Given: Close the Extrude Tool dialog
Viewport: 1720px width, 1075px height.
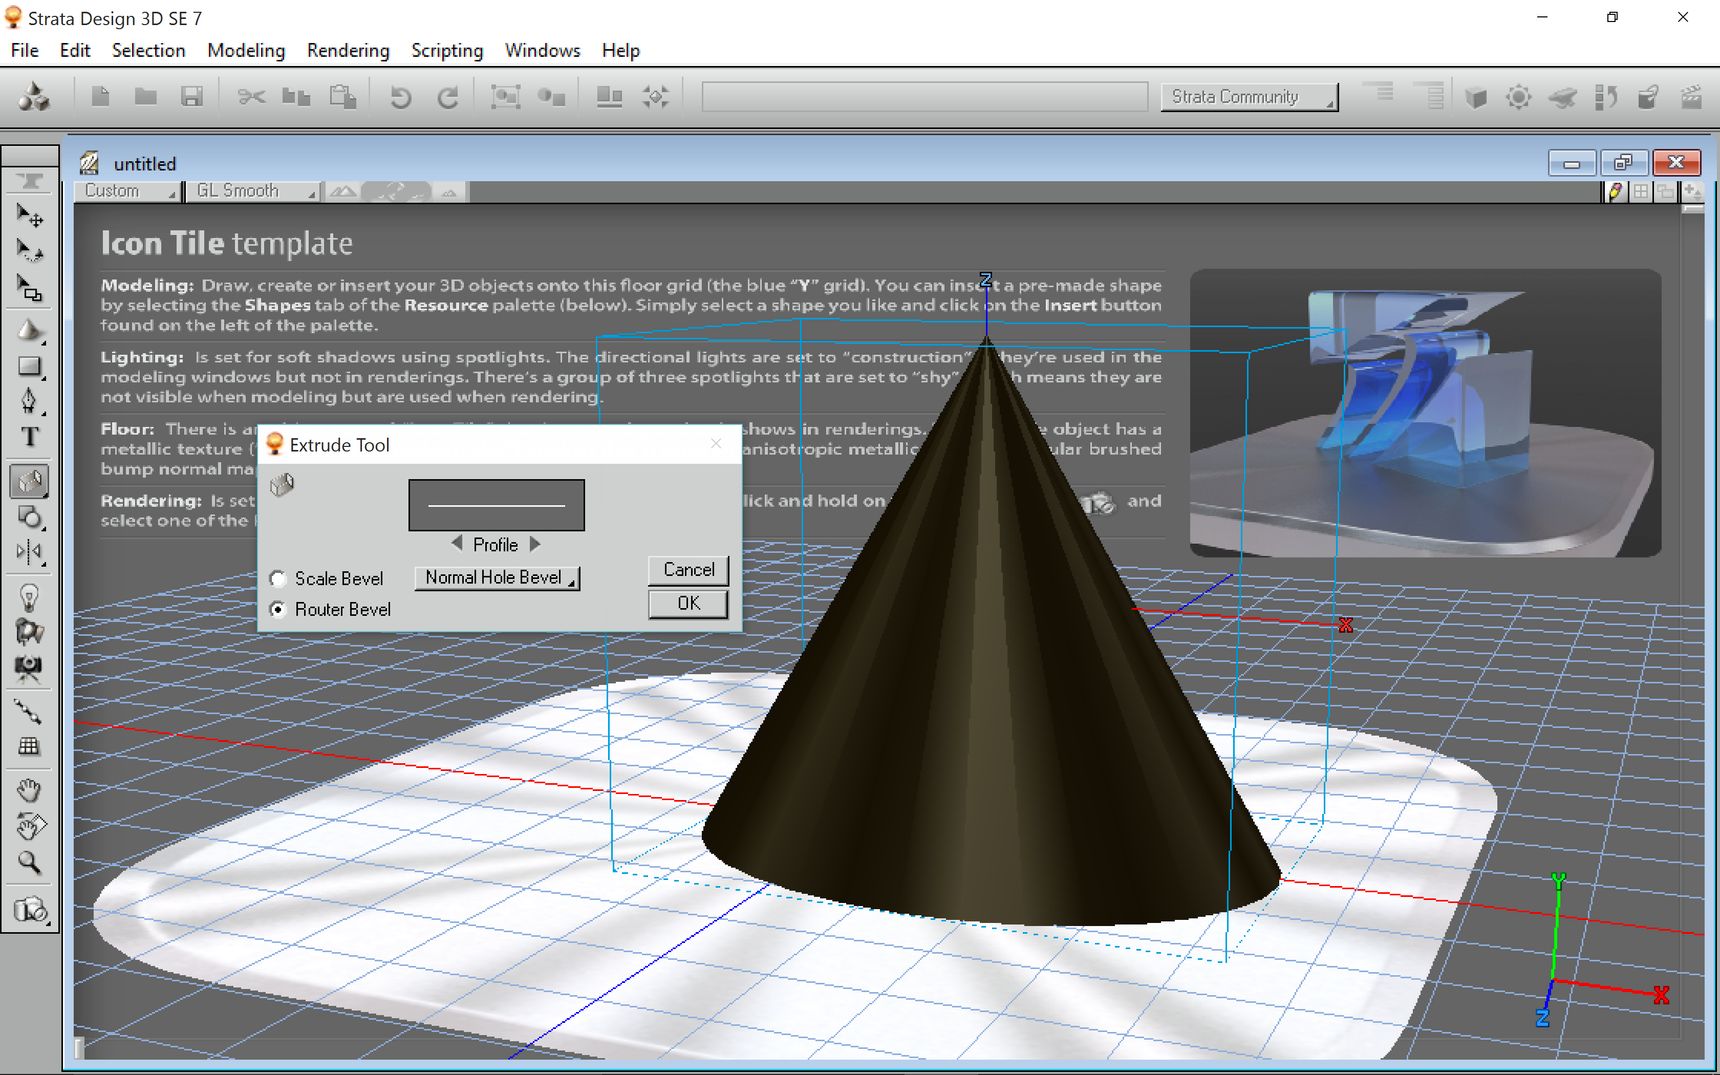Looking at the screenshot, I should click(716, 444).
